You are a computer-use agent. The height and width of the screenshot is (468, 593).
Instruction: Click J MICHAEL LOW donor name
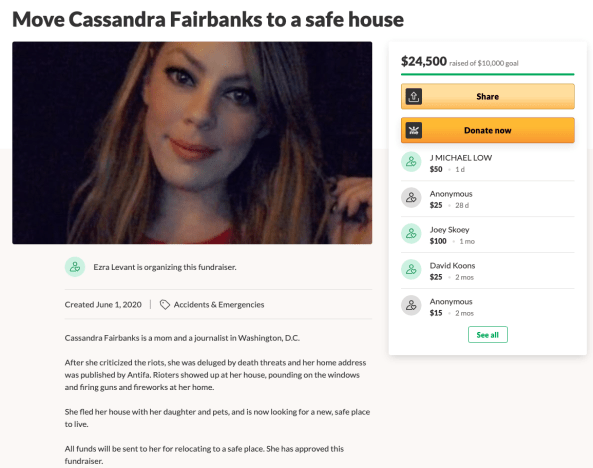click(x=461, y=158)
